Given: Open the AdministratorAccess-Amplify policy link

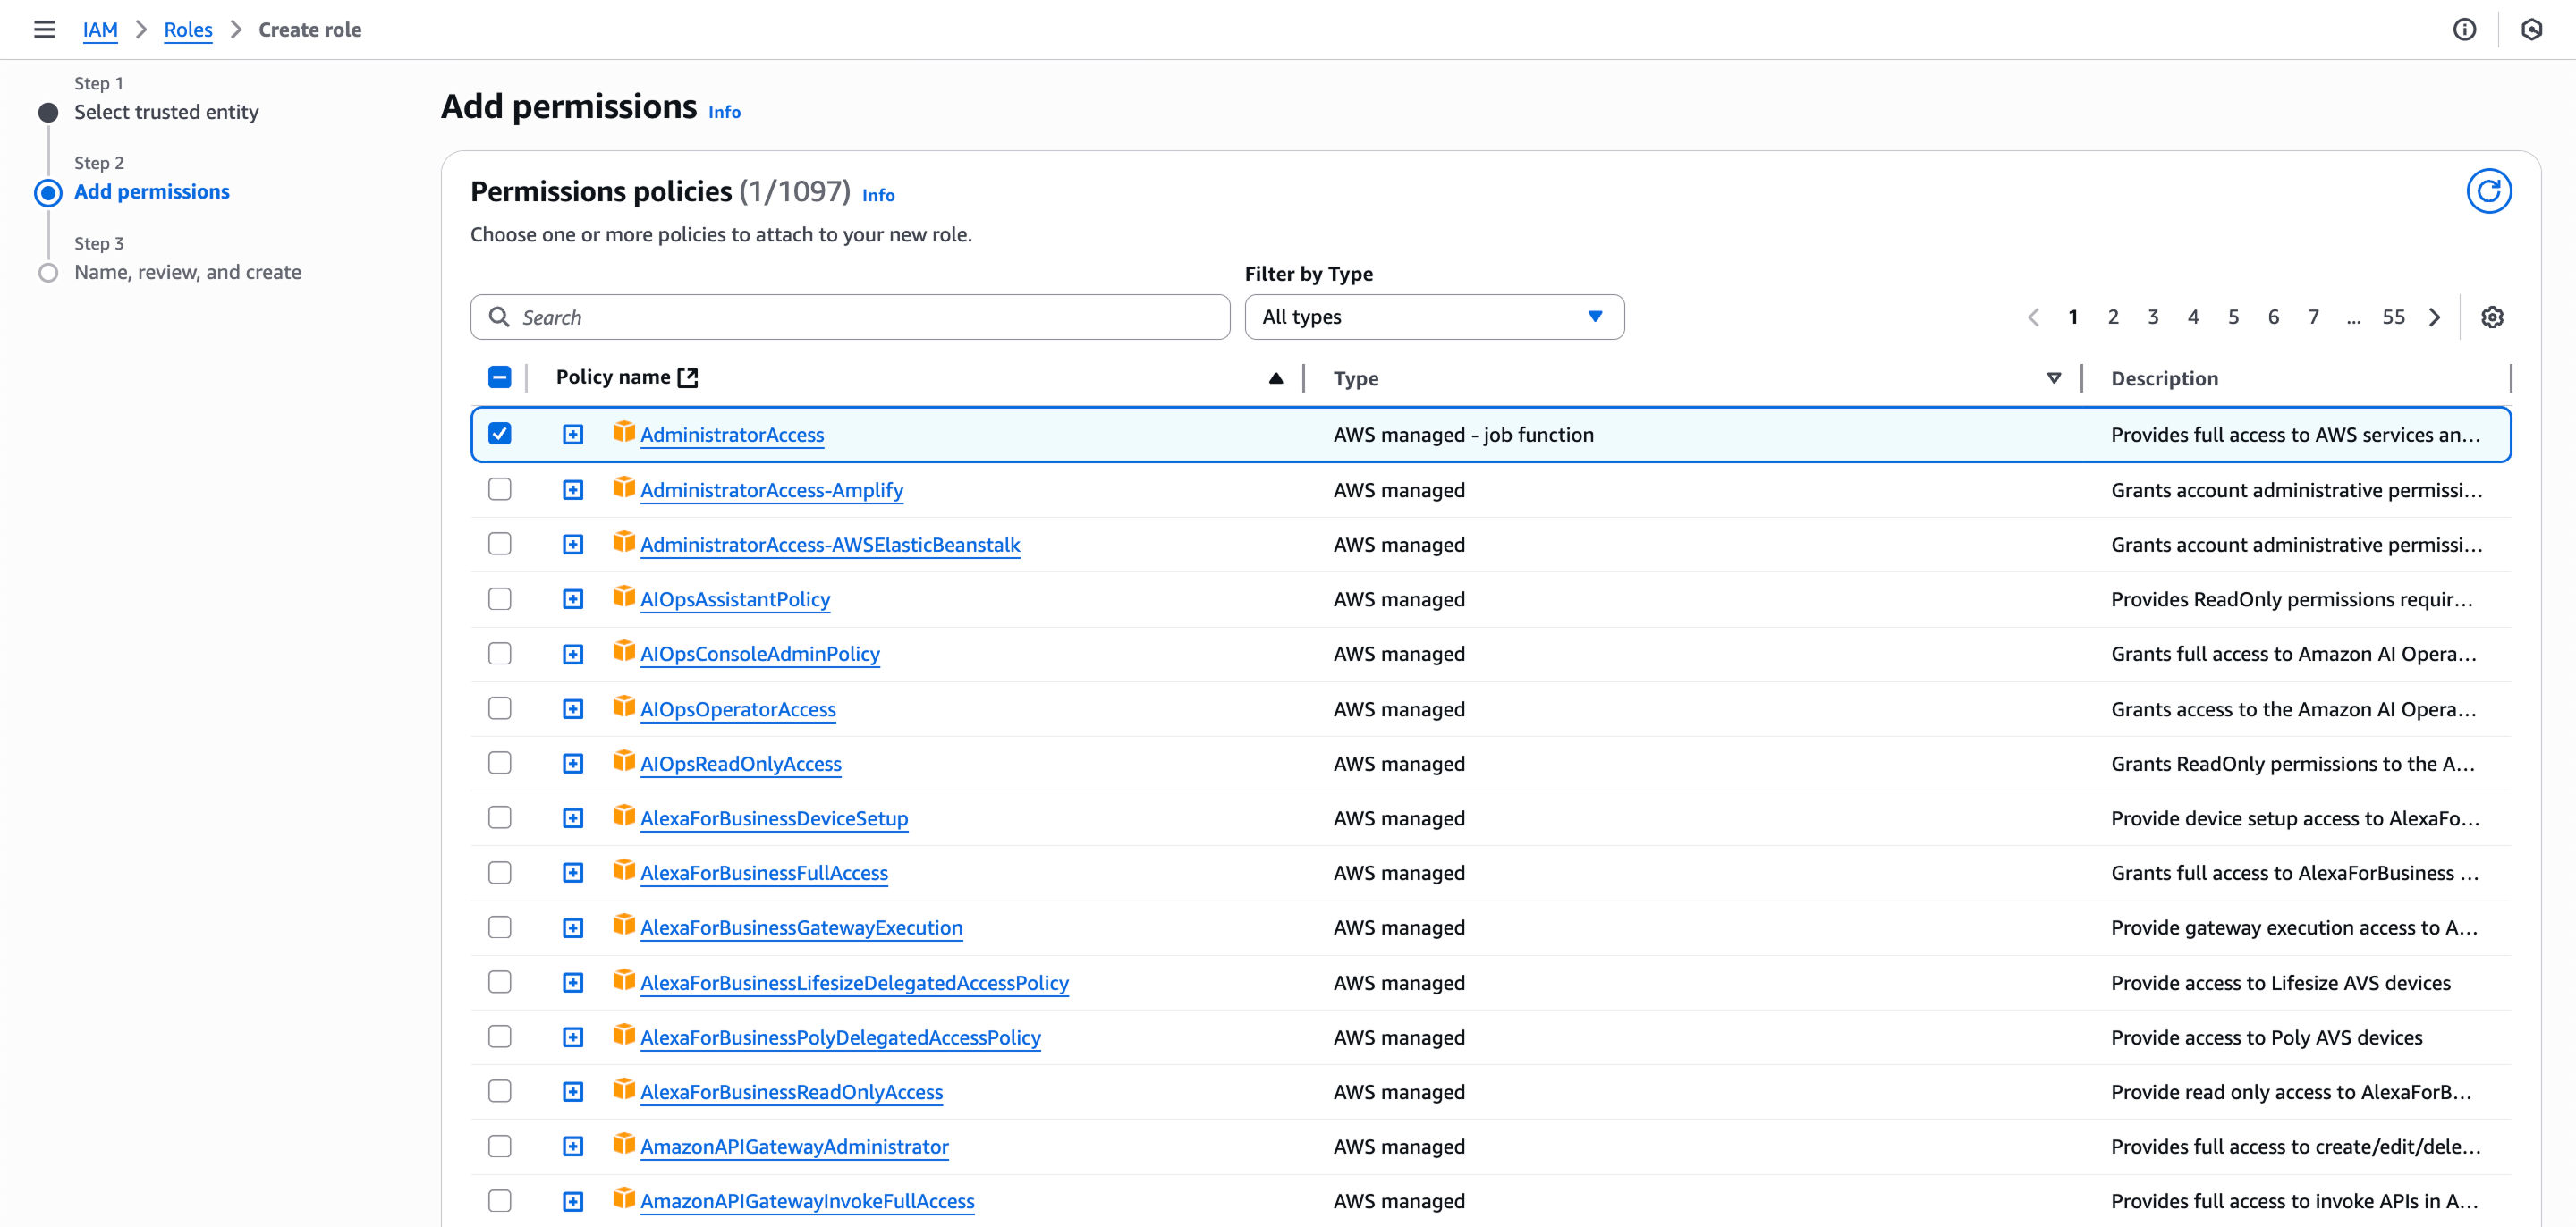Looking at the screenshot, I should pos(772,490).
